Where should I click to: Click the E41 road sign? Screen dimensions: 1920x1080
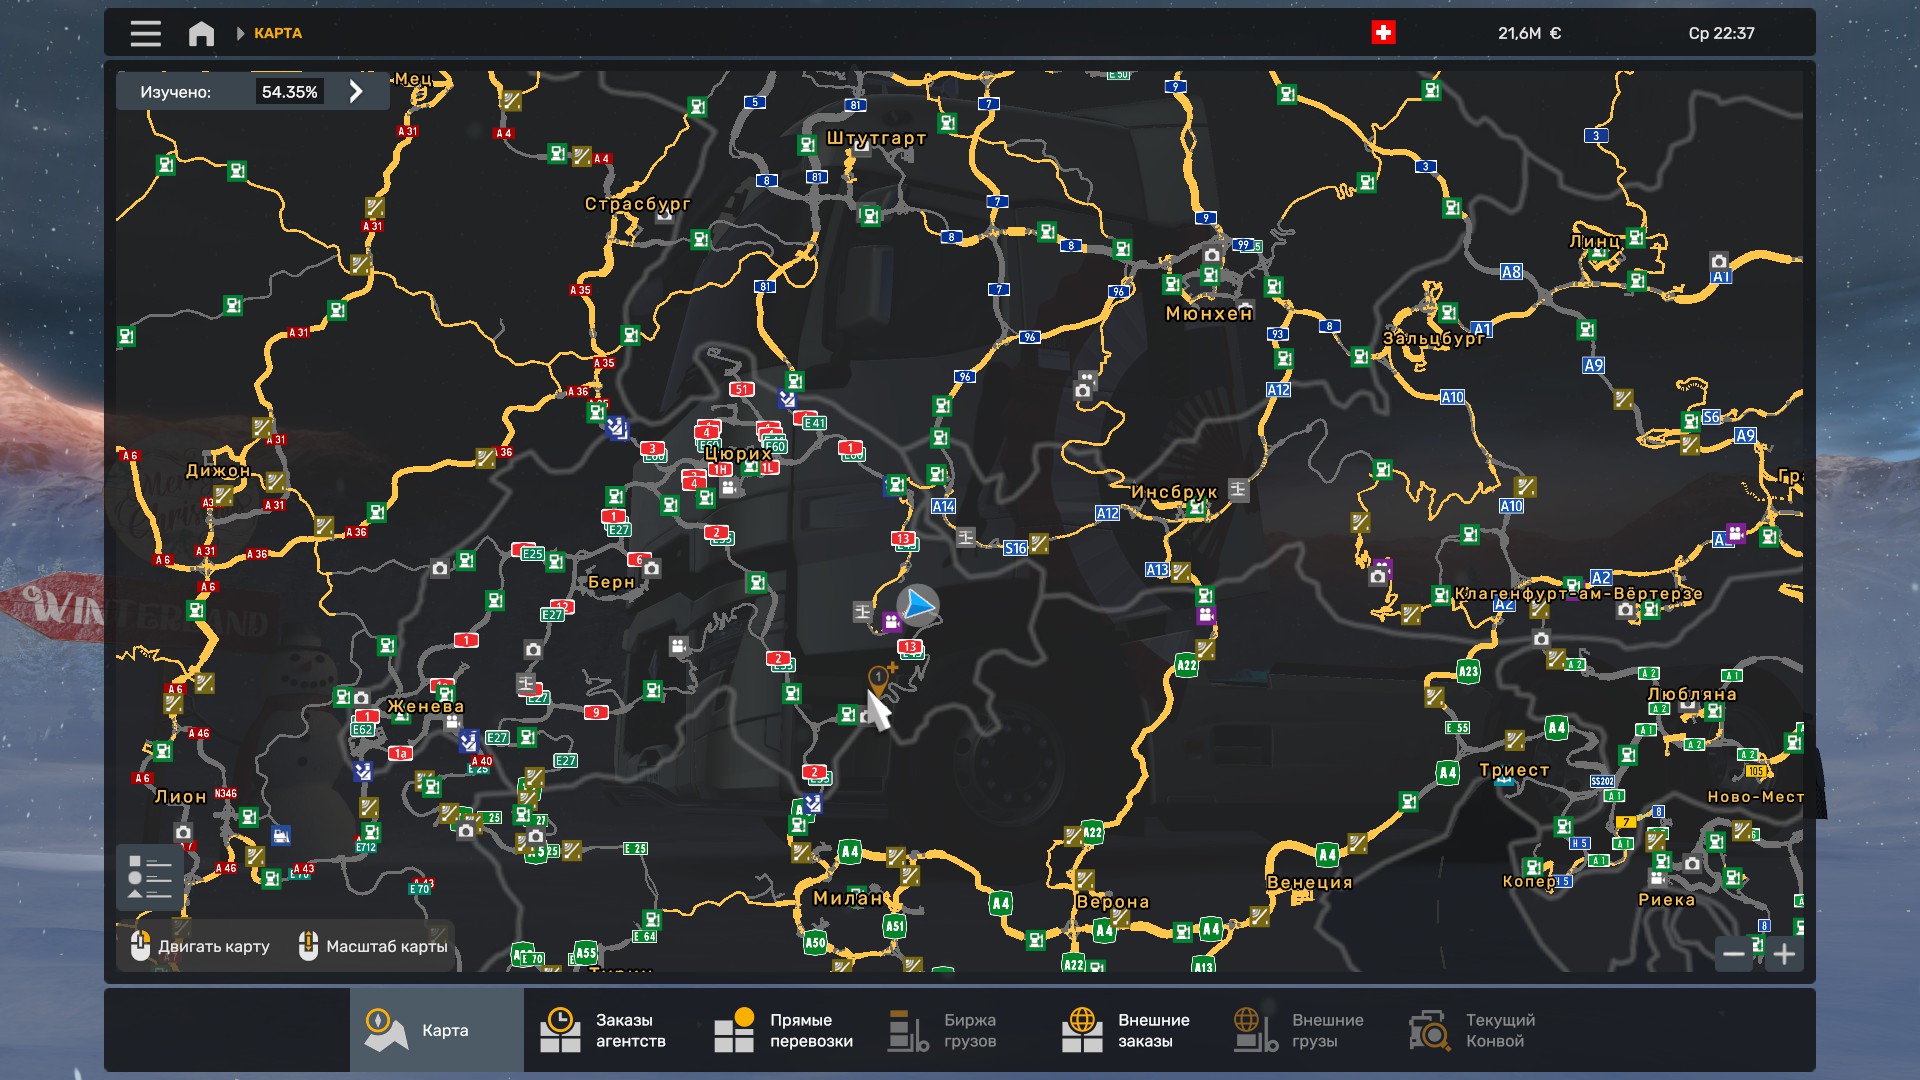click(x=814, y=423)
